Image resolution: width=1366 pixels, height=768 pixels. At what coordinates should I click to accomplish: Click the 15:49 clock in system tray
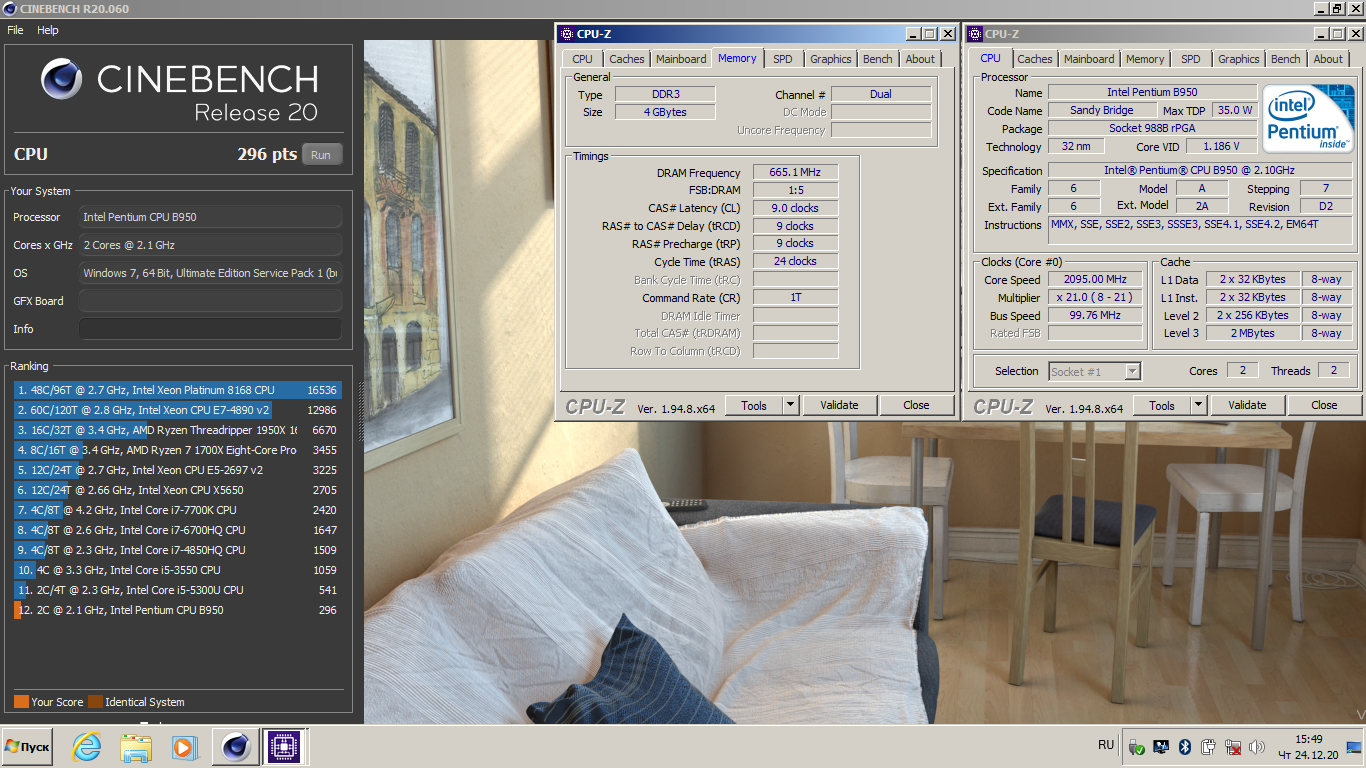point(1308,739)
